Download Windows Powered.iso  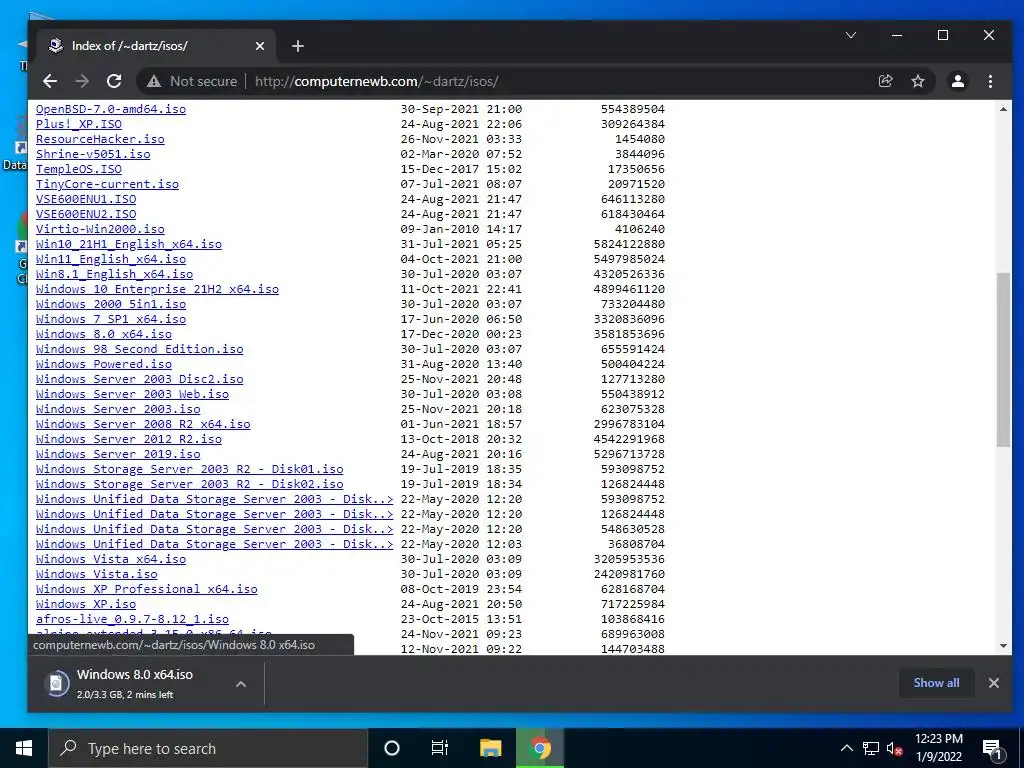pyautogui.click(x=104, y=364)
